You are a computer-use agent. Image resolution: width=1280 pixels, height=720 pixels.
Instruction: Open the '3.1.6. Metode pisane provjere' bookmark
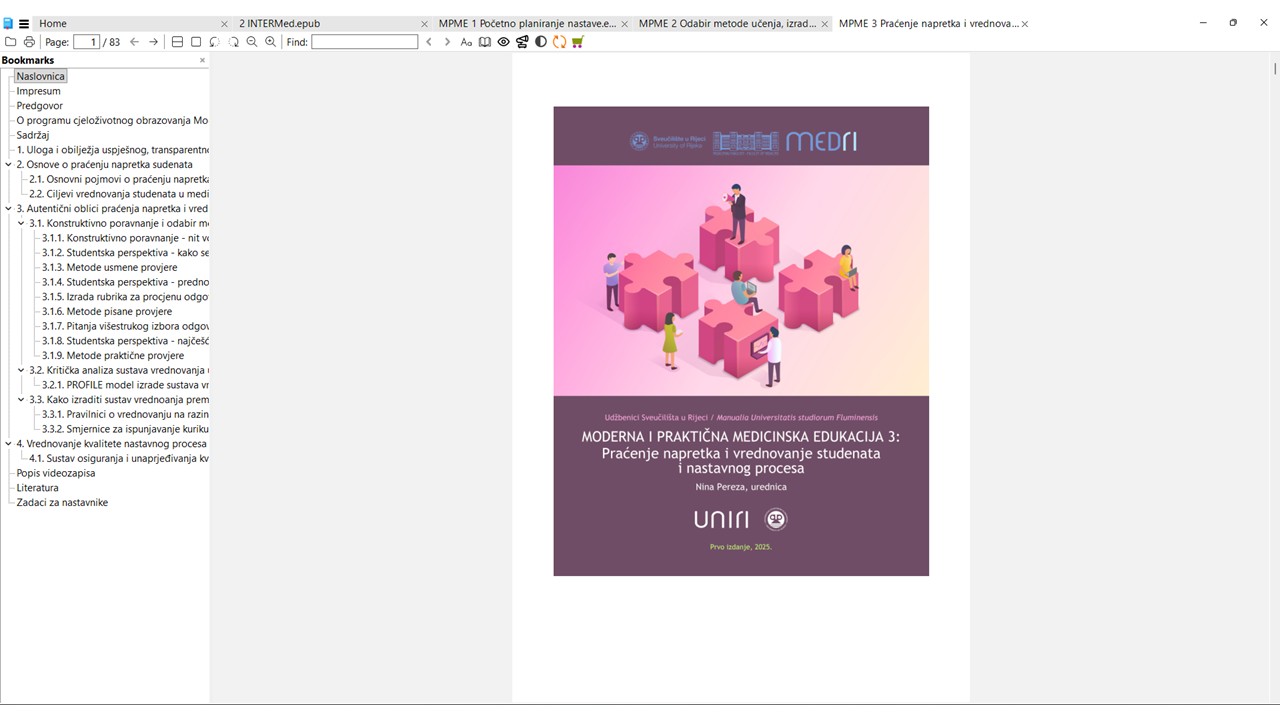pyautogui.click(x=107, y=312)
